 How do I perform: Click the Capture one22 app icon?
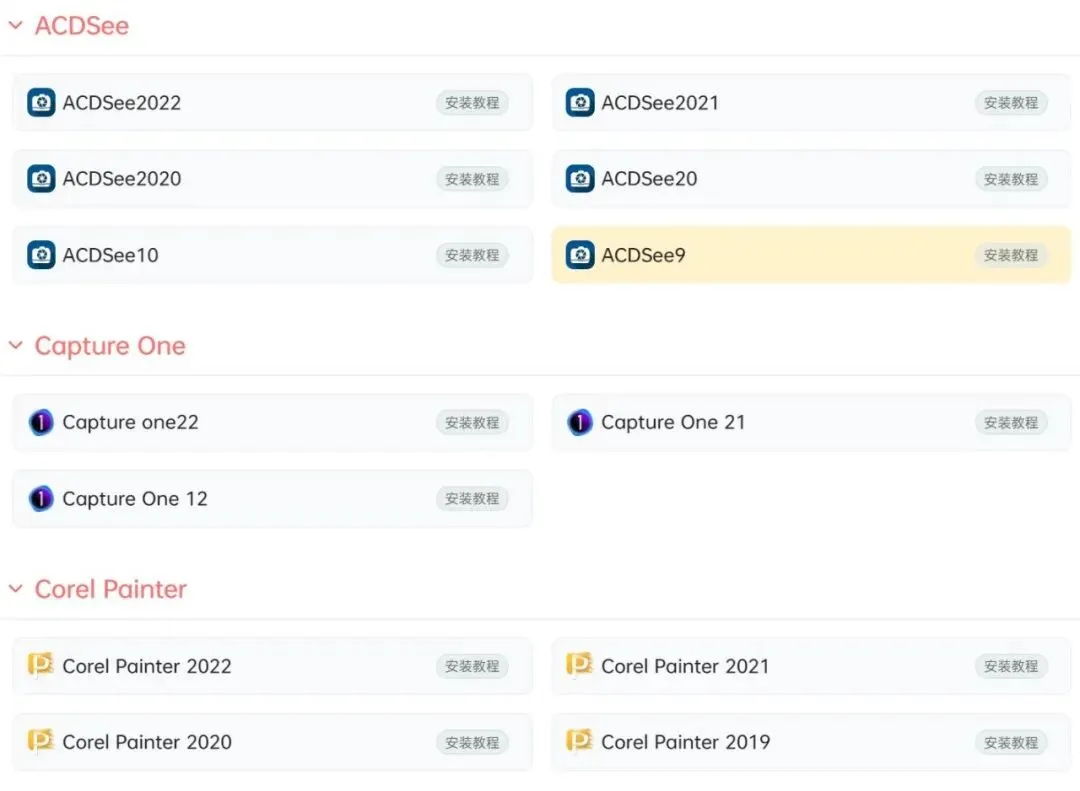[41, 422]
